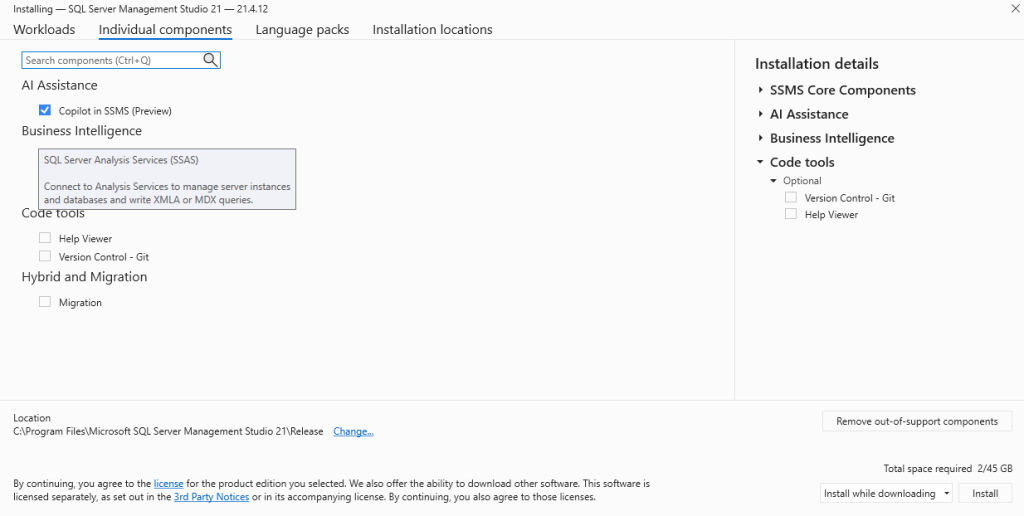Switch to the Workloads tab

pos(44,30)
